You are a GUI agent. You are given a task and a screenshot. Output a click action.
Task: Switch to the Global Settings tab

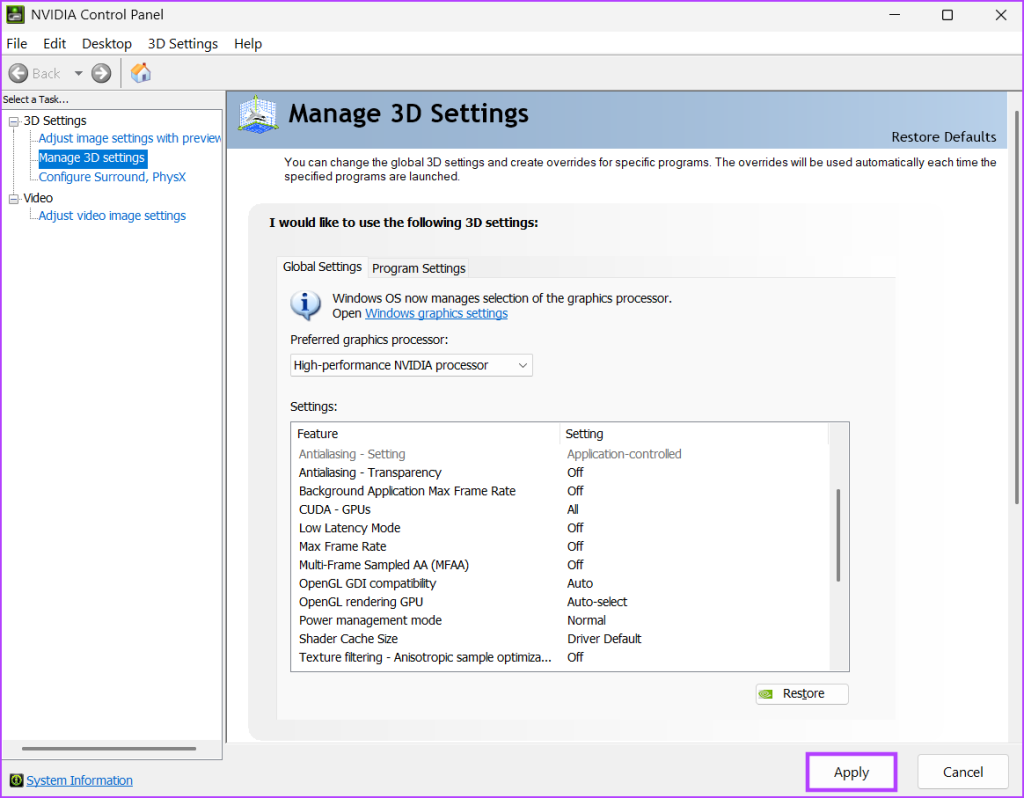[x=322, y=267]
